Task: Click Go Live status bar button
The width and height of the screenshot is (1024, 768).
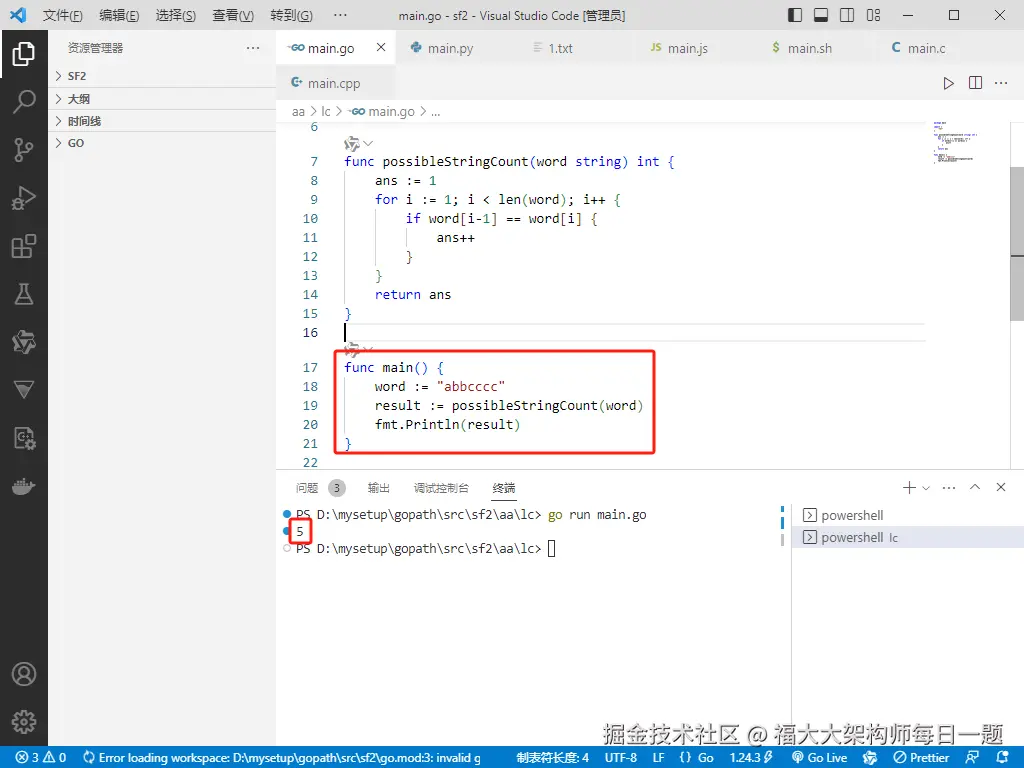Action: 820,758
